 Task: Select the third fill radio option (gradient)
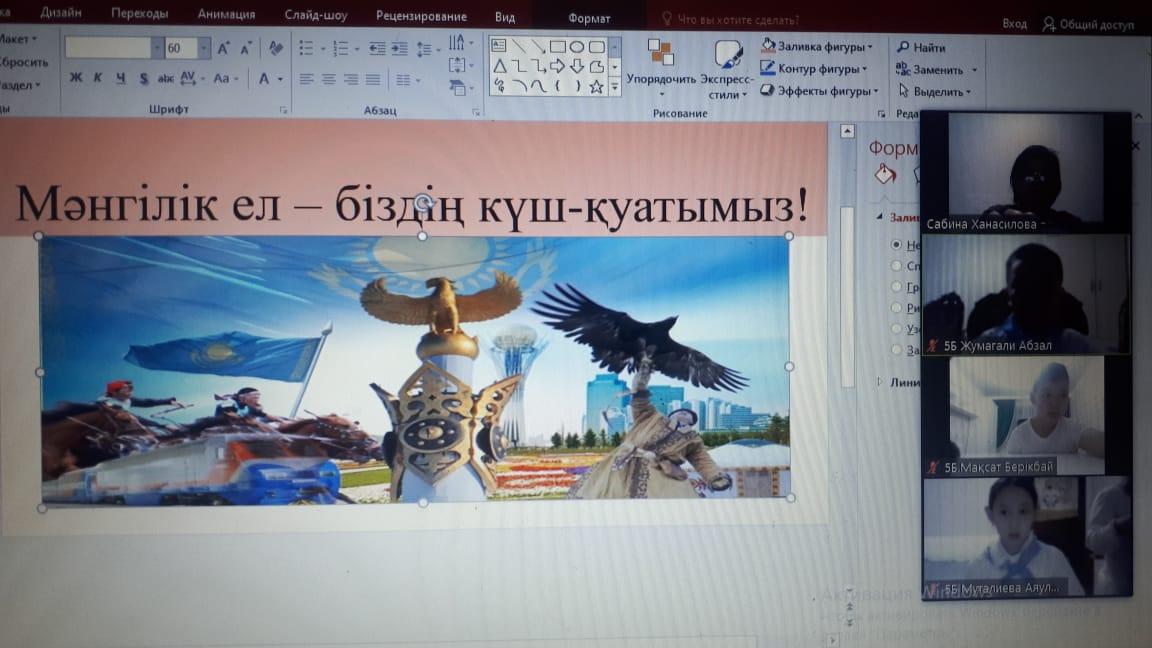coord(896,287)
